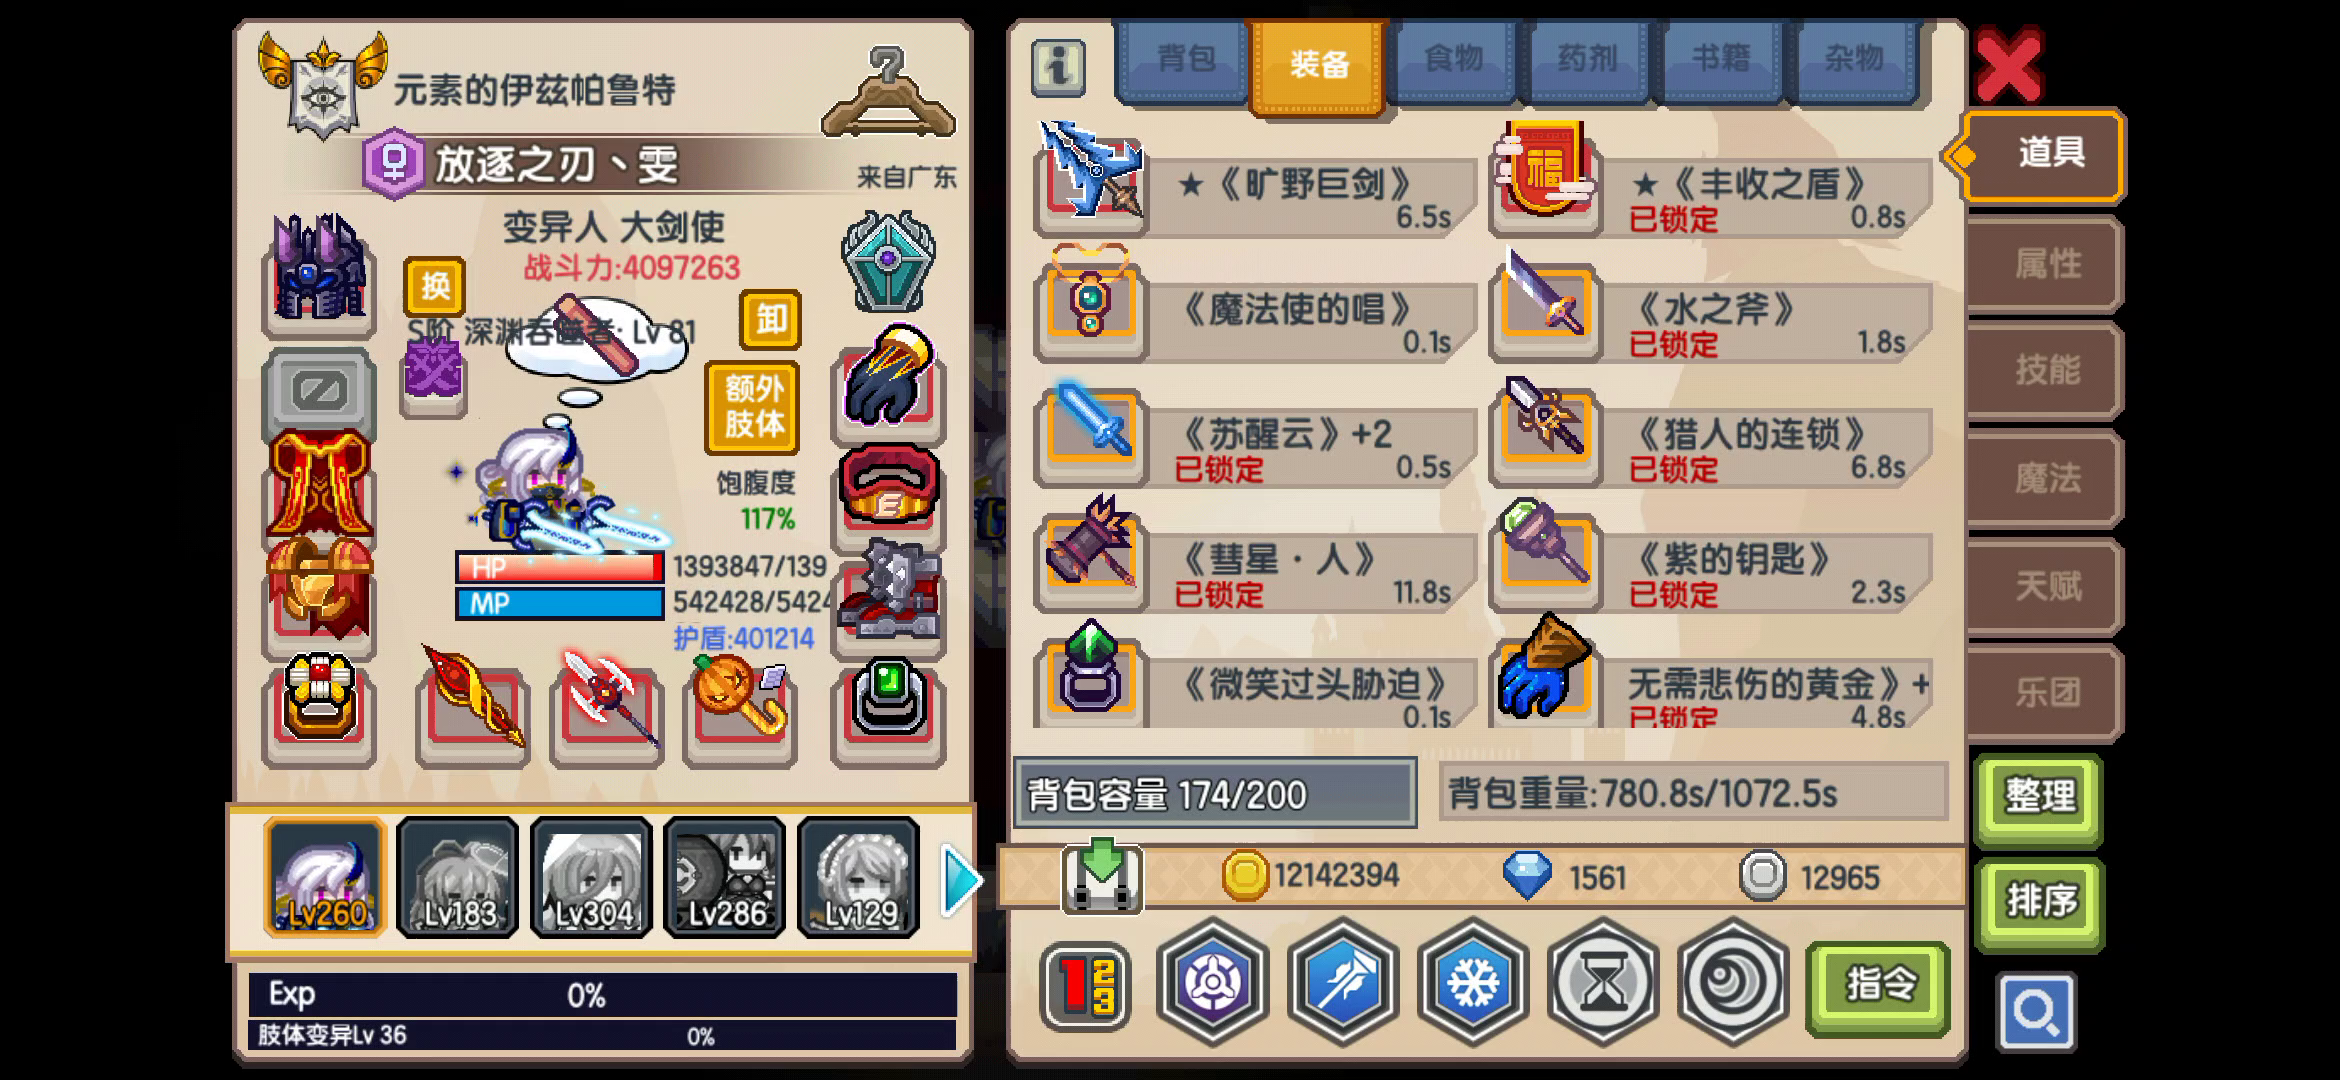This screenshot has width=2340, height=1080.
Task: Switch to the 背包 tab
Action: click(x=1184, y=60)
